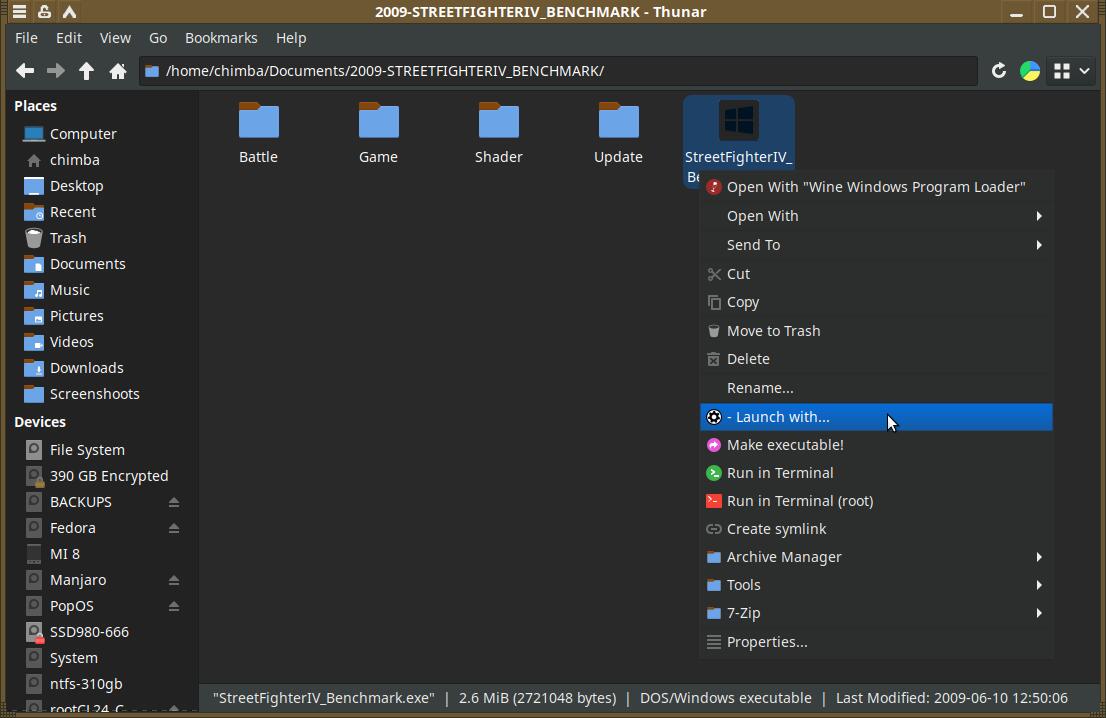Click the - Launch with... entry
The height and width of the screenshot is (718, 1106).
[876, 417]
